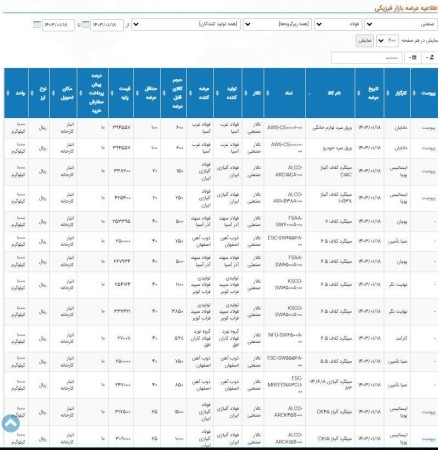Click the table search input field
The height and width of the screenshot is (450, 438).
367,58
